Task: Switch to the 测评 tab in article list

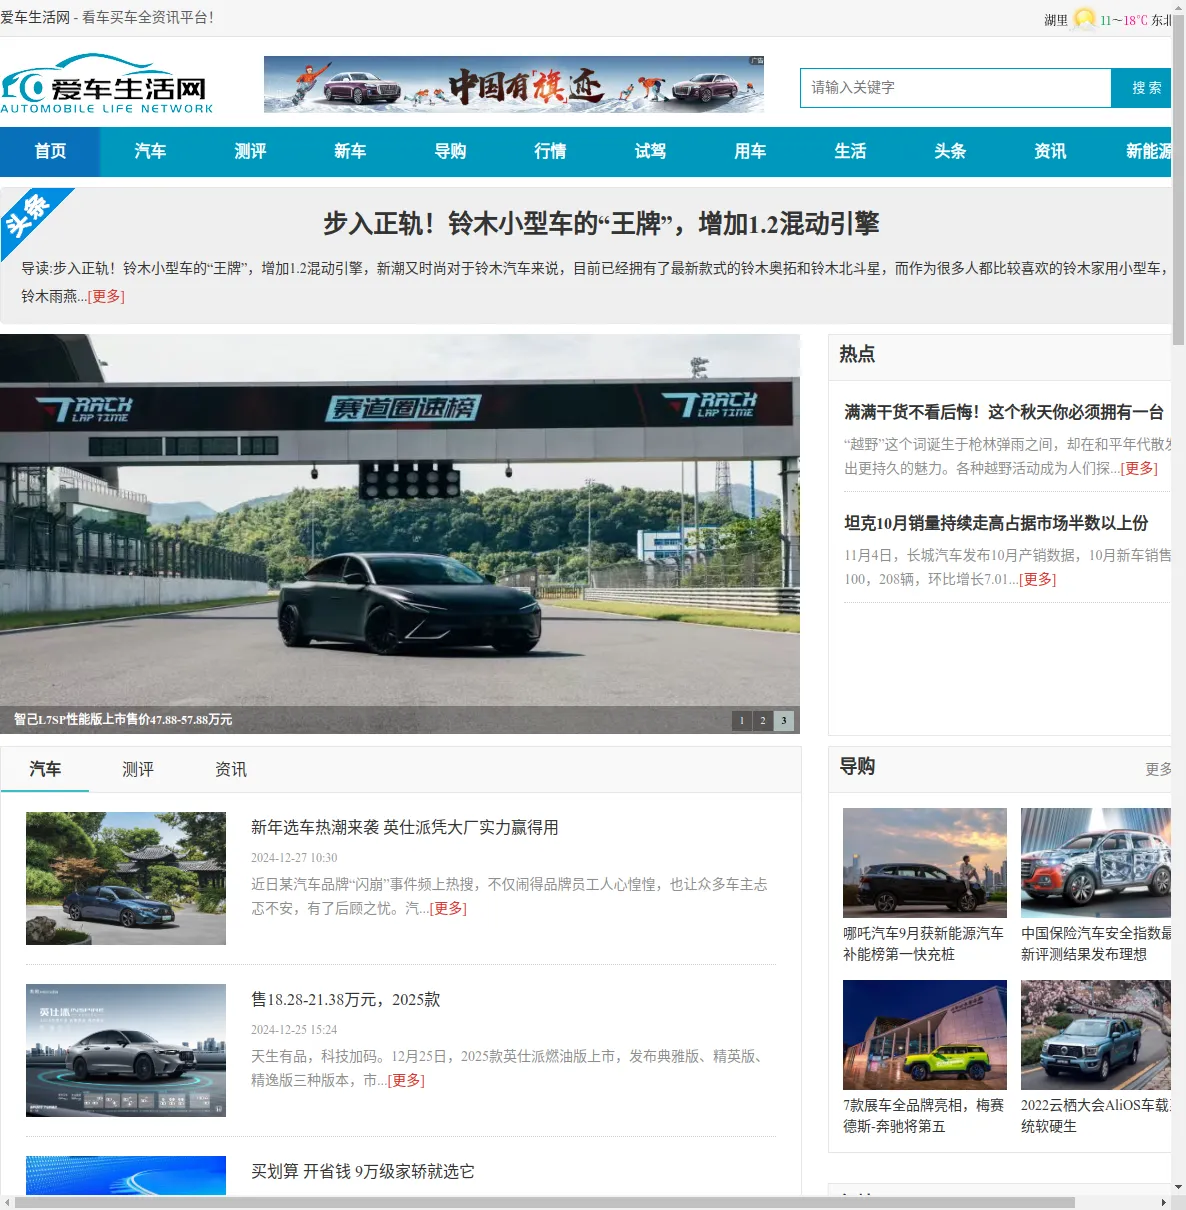Action: (x=138, y=769)
